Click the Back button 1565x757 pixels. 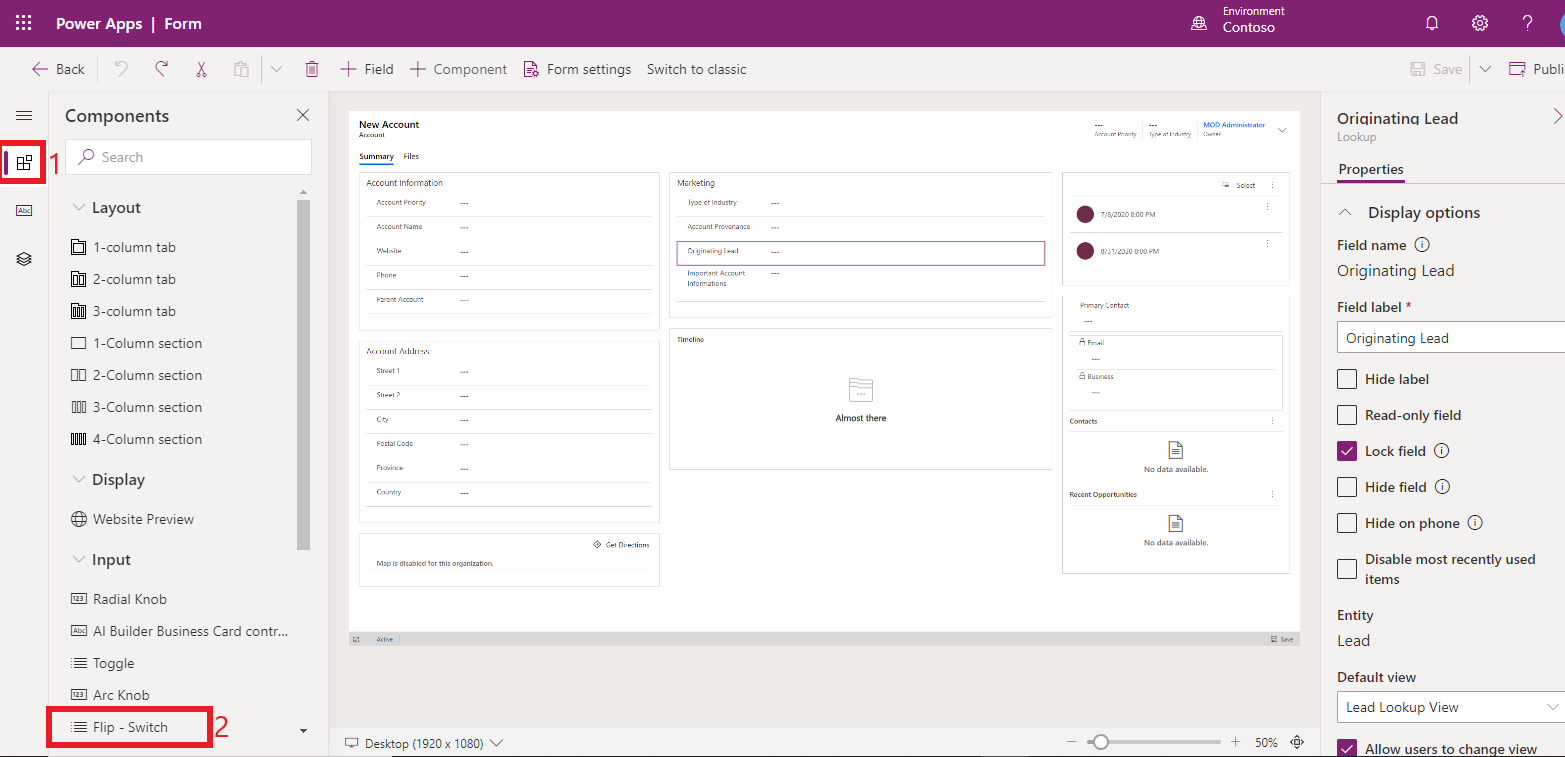click(x=58, y=69)
